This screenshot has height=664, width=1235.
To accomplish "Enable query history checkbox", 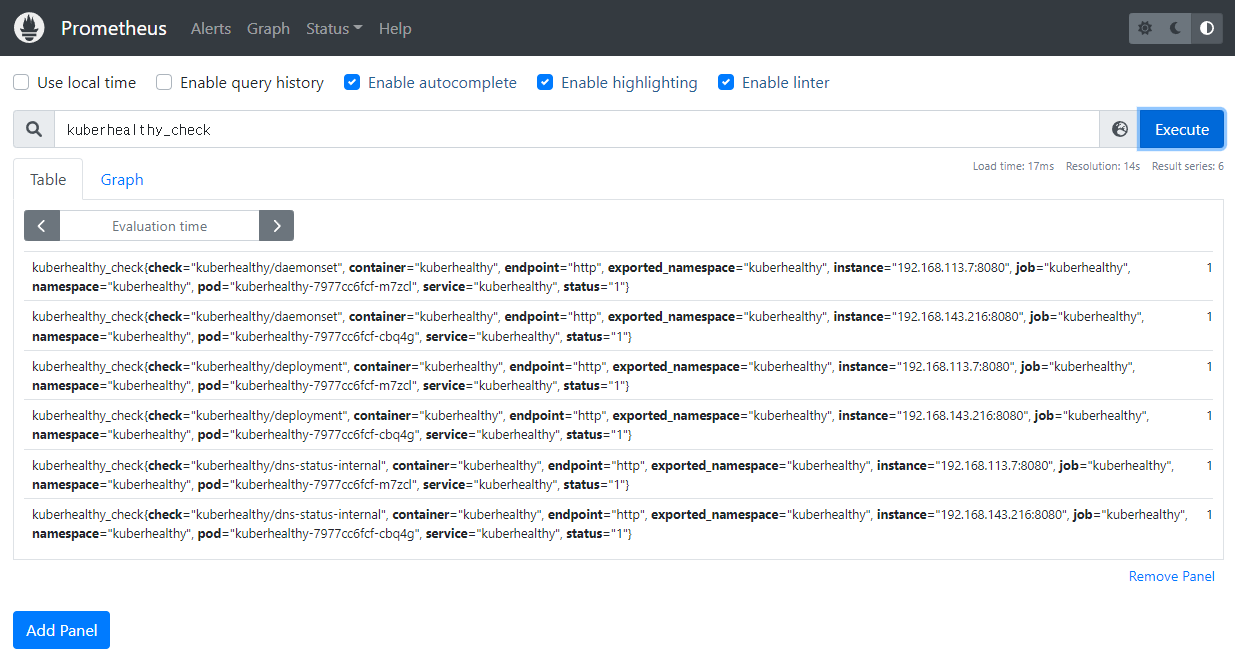I will click(164, 82).
